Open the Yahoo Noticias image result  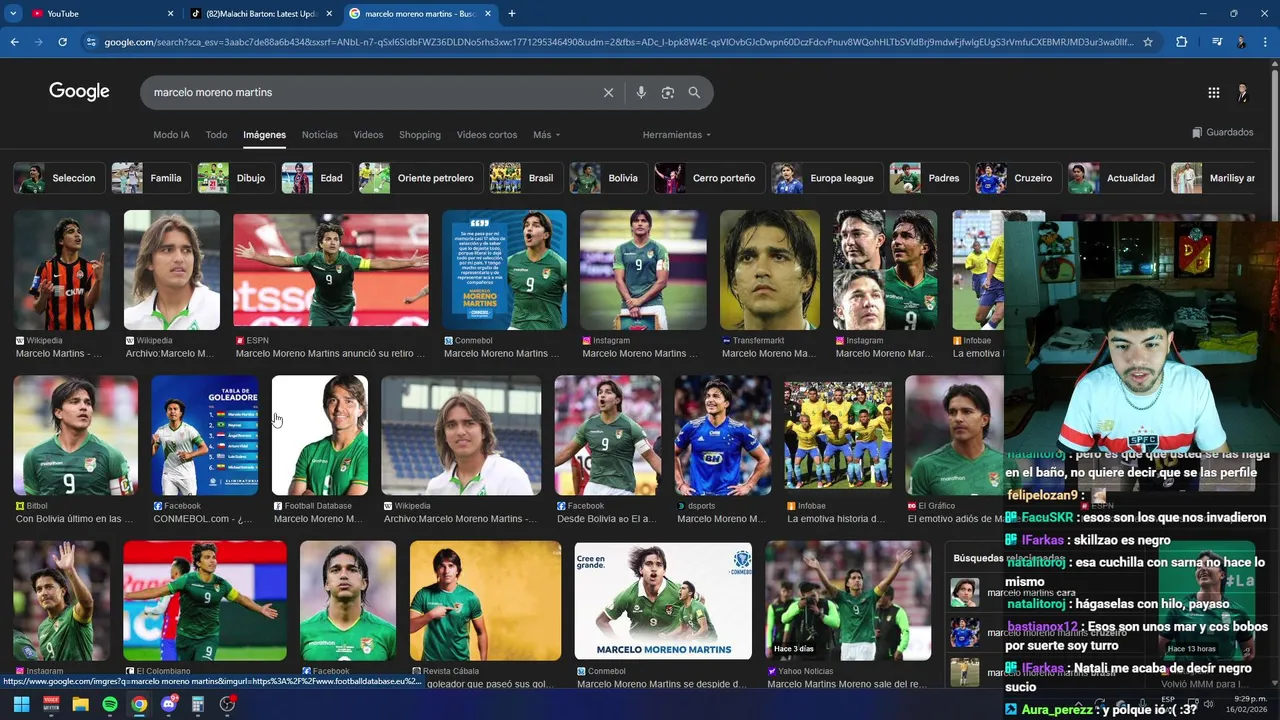point(848,601)
